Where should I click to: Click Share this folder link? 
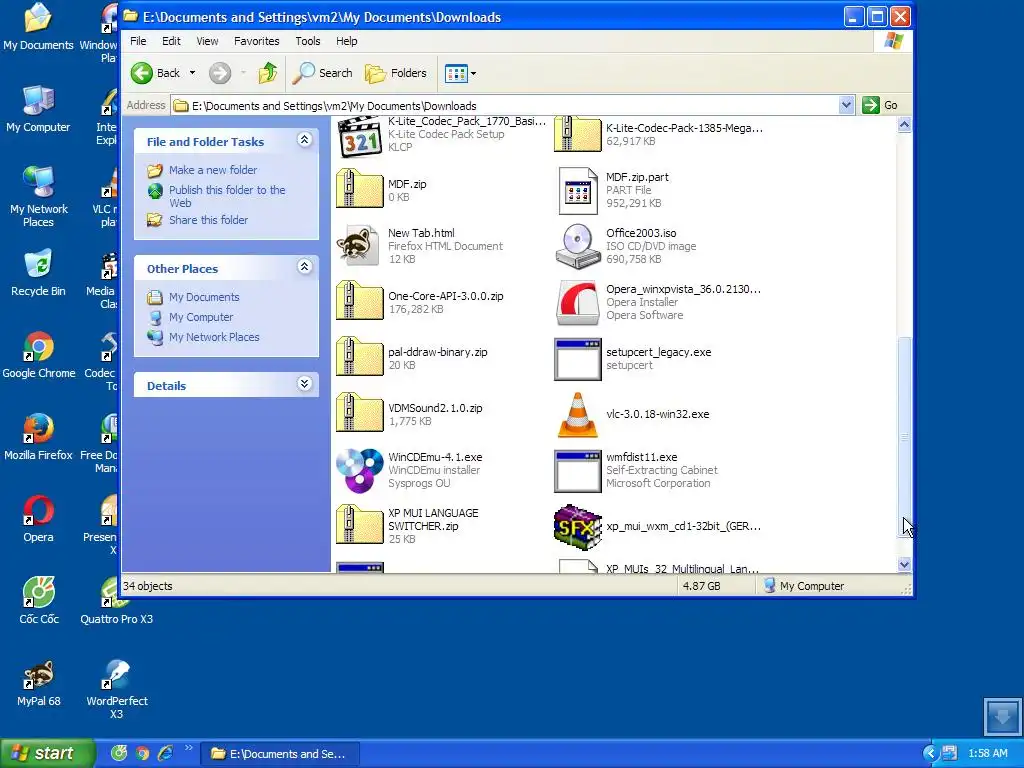point(208,220)
